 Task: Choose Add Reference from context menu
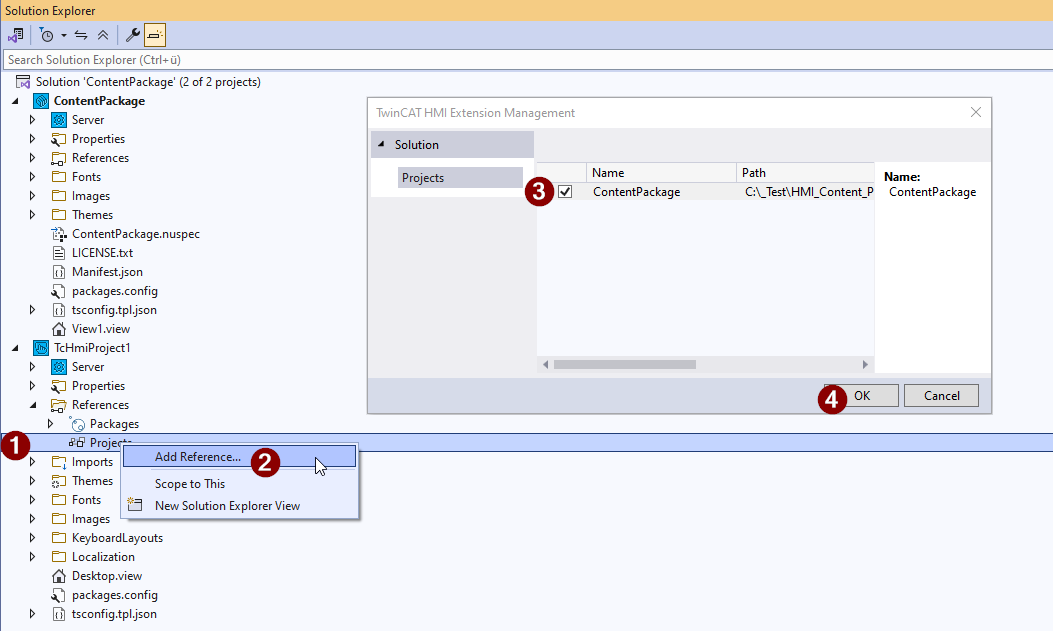197,457
